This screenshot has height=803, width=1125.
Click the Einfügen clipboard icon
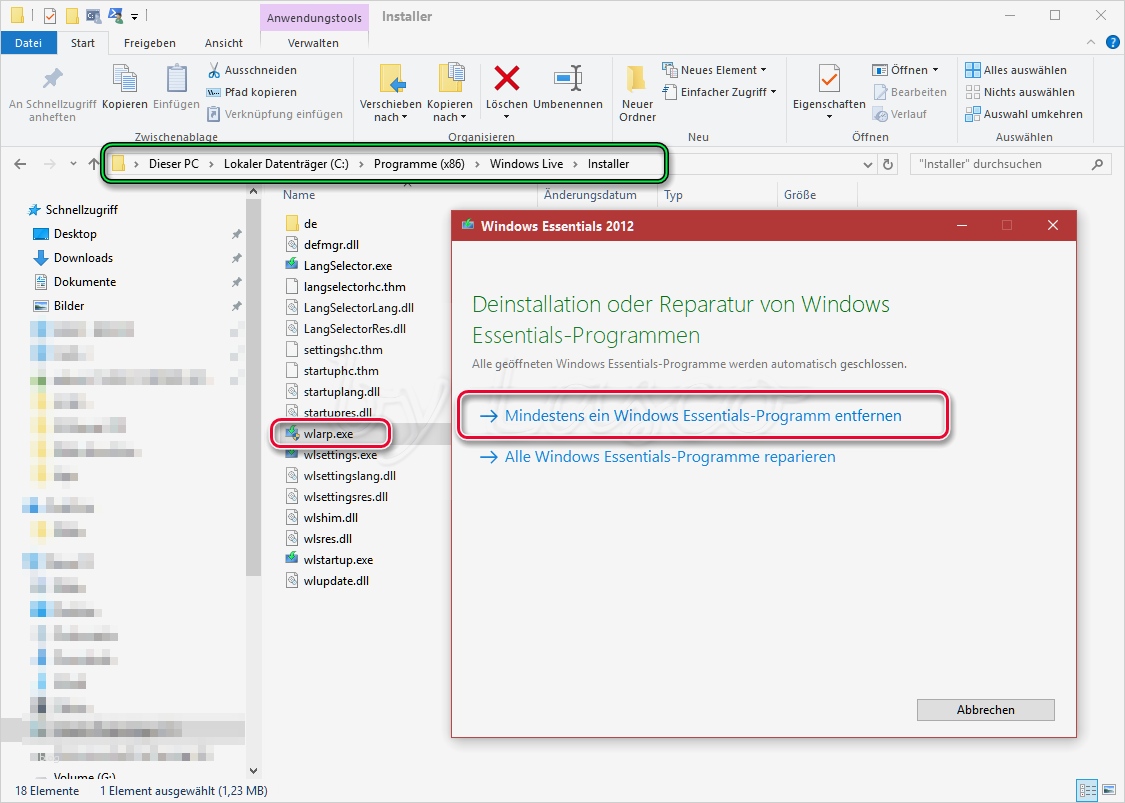176,78
